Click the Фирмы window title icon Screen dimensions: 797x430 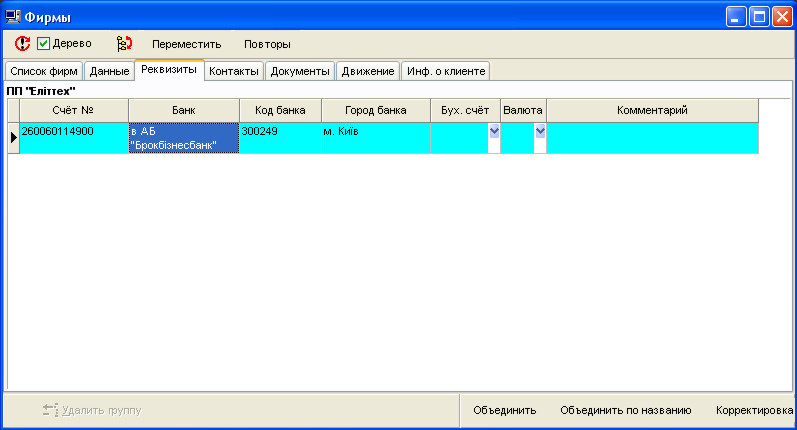pos(13,15)
